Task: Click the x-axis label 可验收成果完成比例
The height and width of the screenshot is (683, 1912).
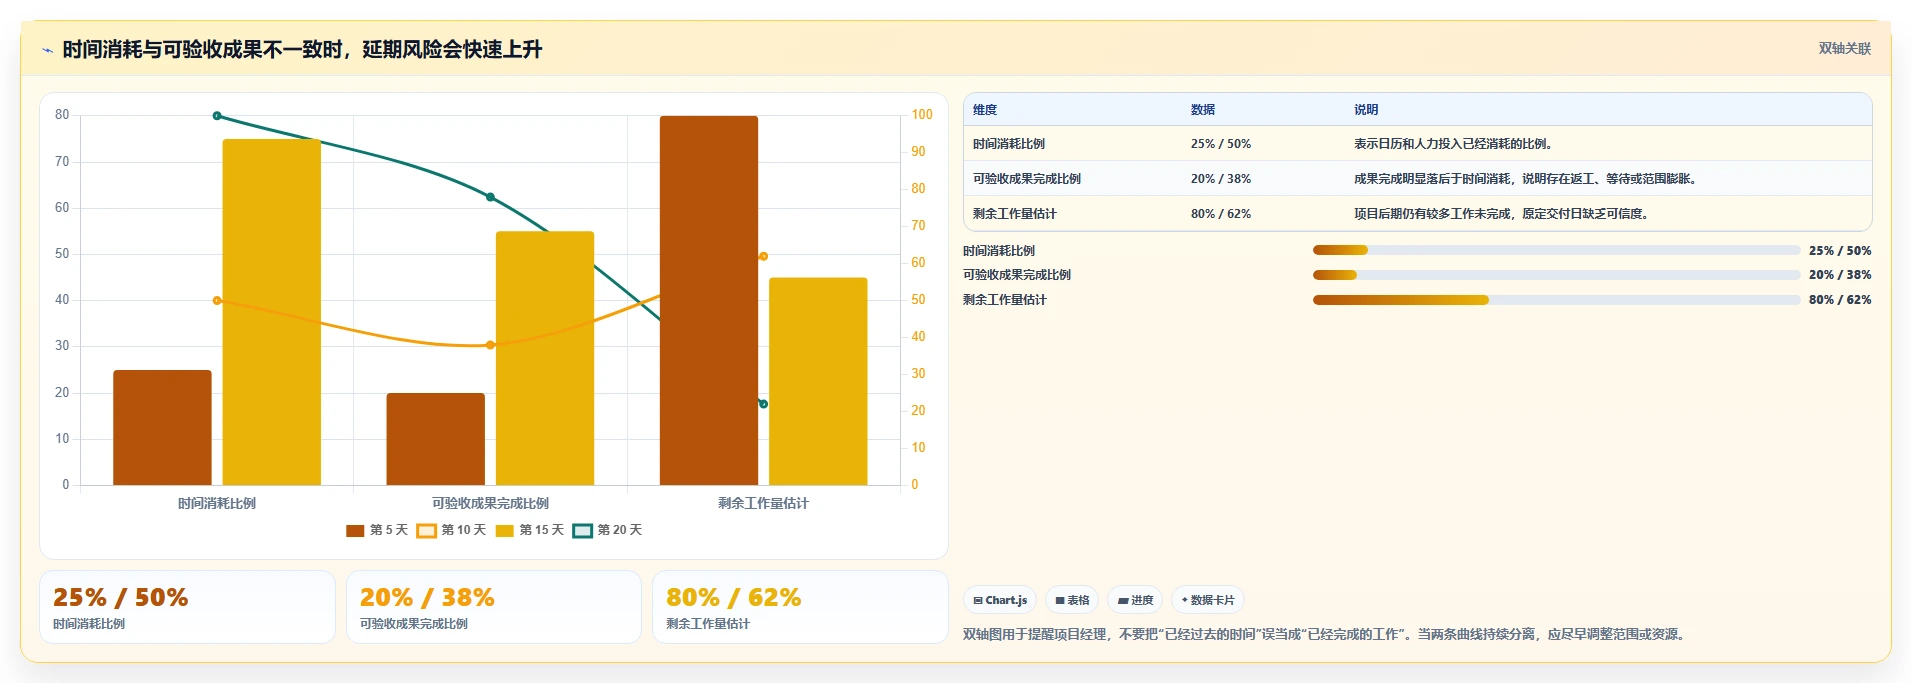Action: (490, 503)
